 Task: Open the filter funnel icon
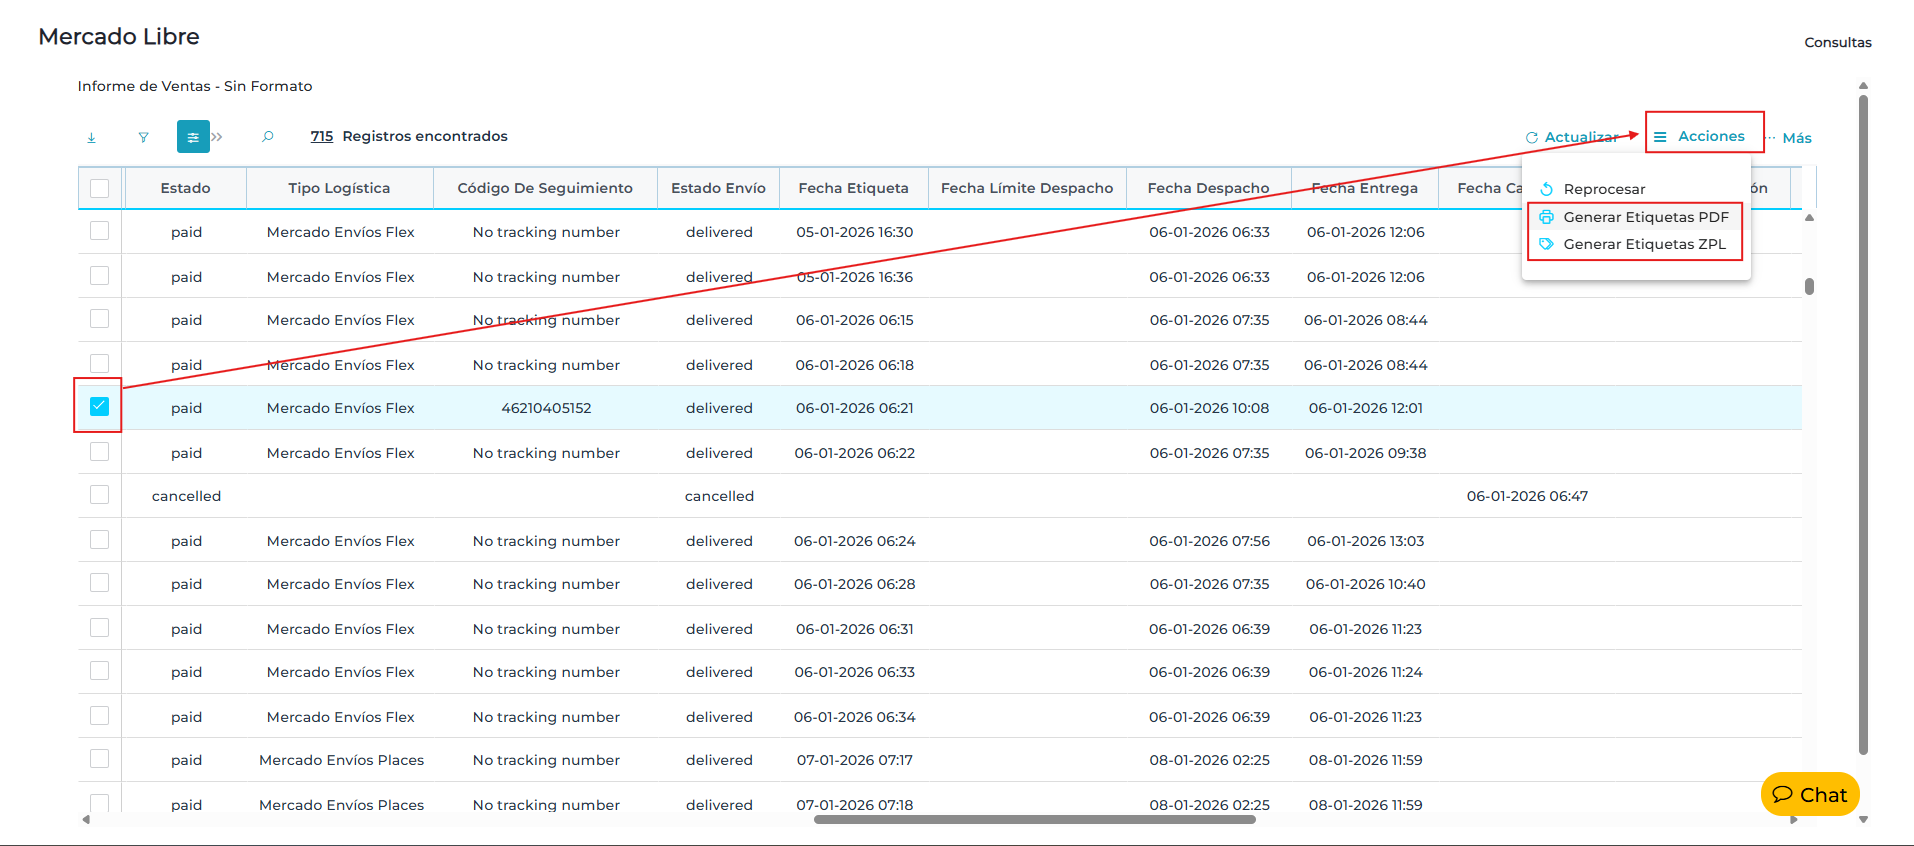[x=143, y=137]
